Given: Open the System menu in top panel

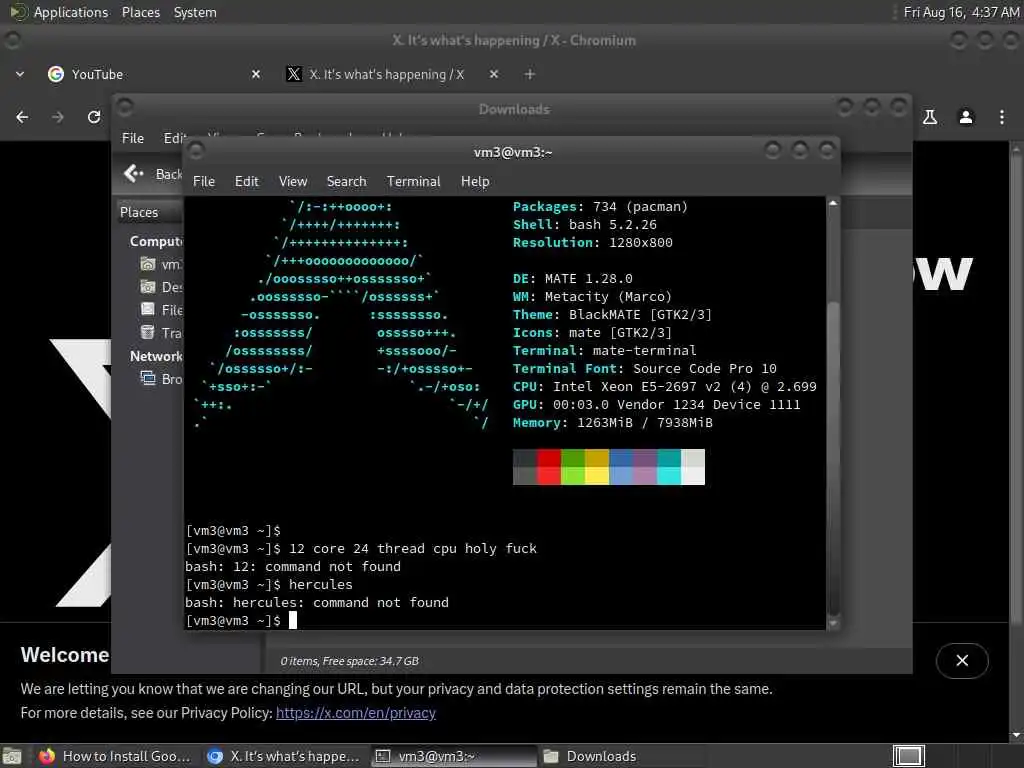Looking at the screenshot, I should [x=195, y=12].
